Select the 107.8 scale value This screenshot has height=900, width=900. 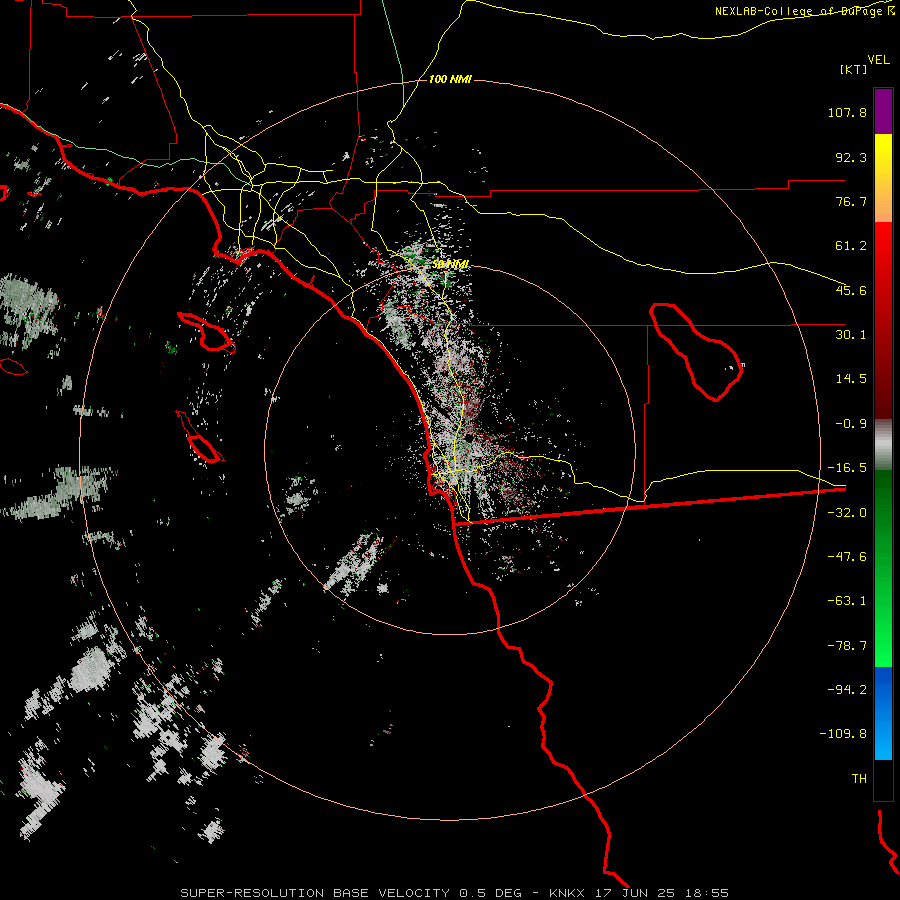[x=847, y=112]
